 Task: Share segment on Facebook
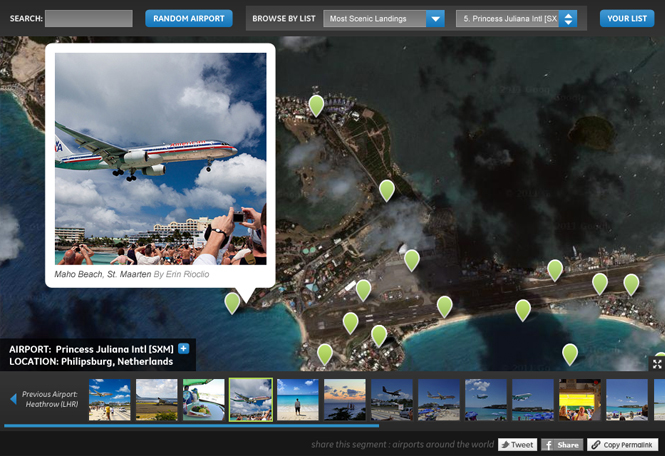point(562,445)
